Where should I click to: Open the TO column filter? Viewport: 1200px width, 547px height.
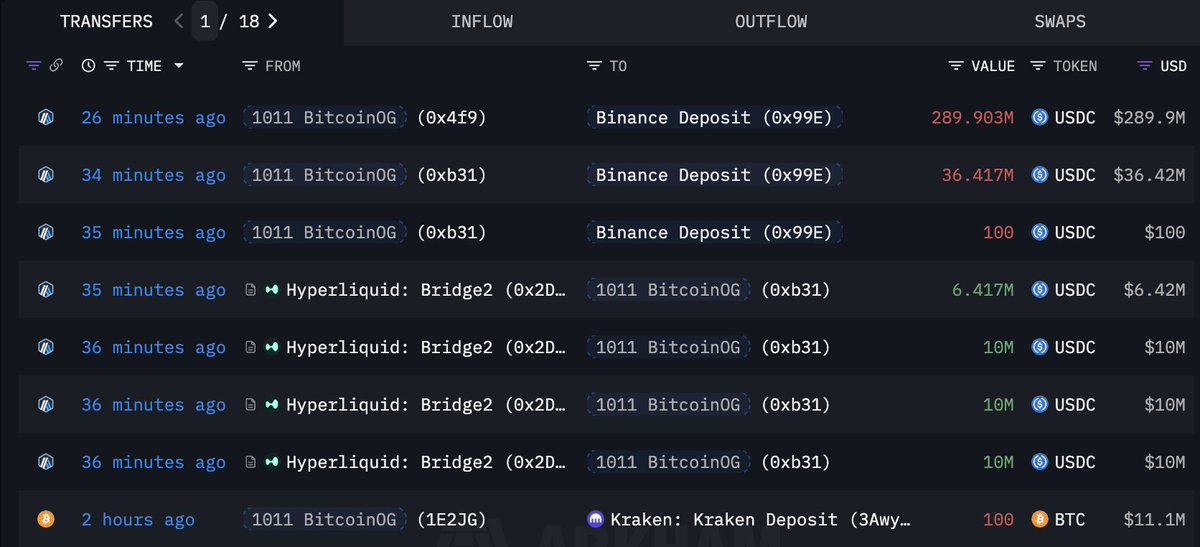(594, 66)
